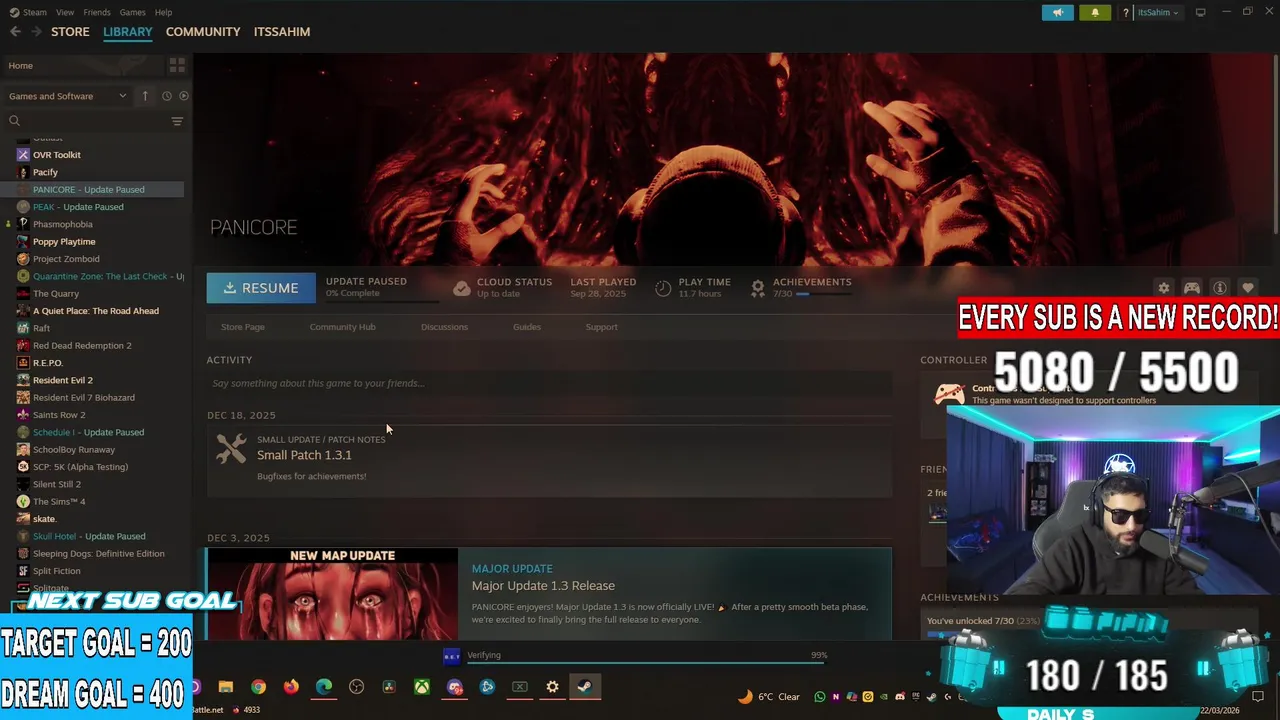1280x720 pixels.
Task: Open the New Map Update thumbnail
Action: pyautogui.click(x=332, y=594)
